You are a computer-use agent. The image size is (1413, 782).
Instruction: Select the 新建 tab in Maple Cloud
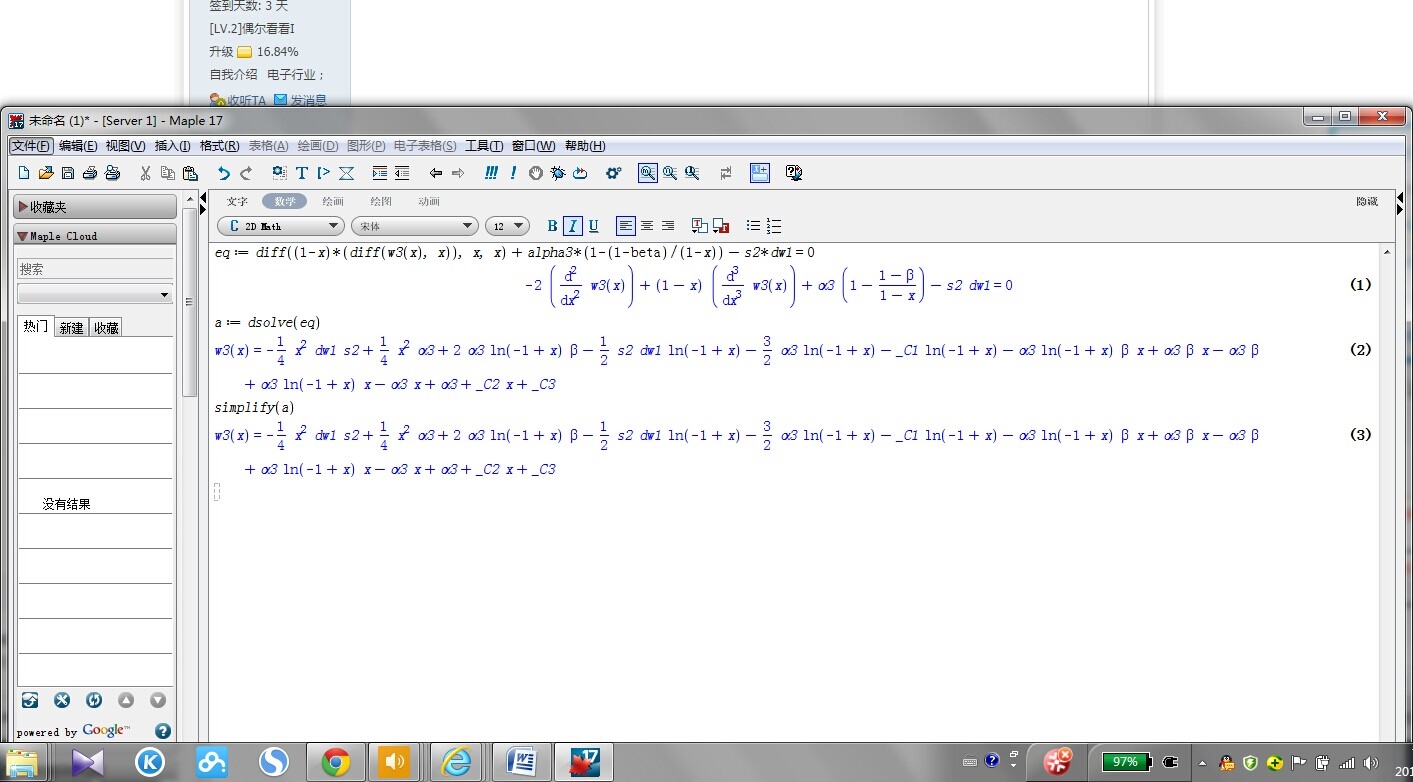(71, 327)
